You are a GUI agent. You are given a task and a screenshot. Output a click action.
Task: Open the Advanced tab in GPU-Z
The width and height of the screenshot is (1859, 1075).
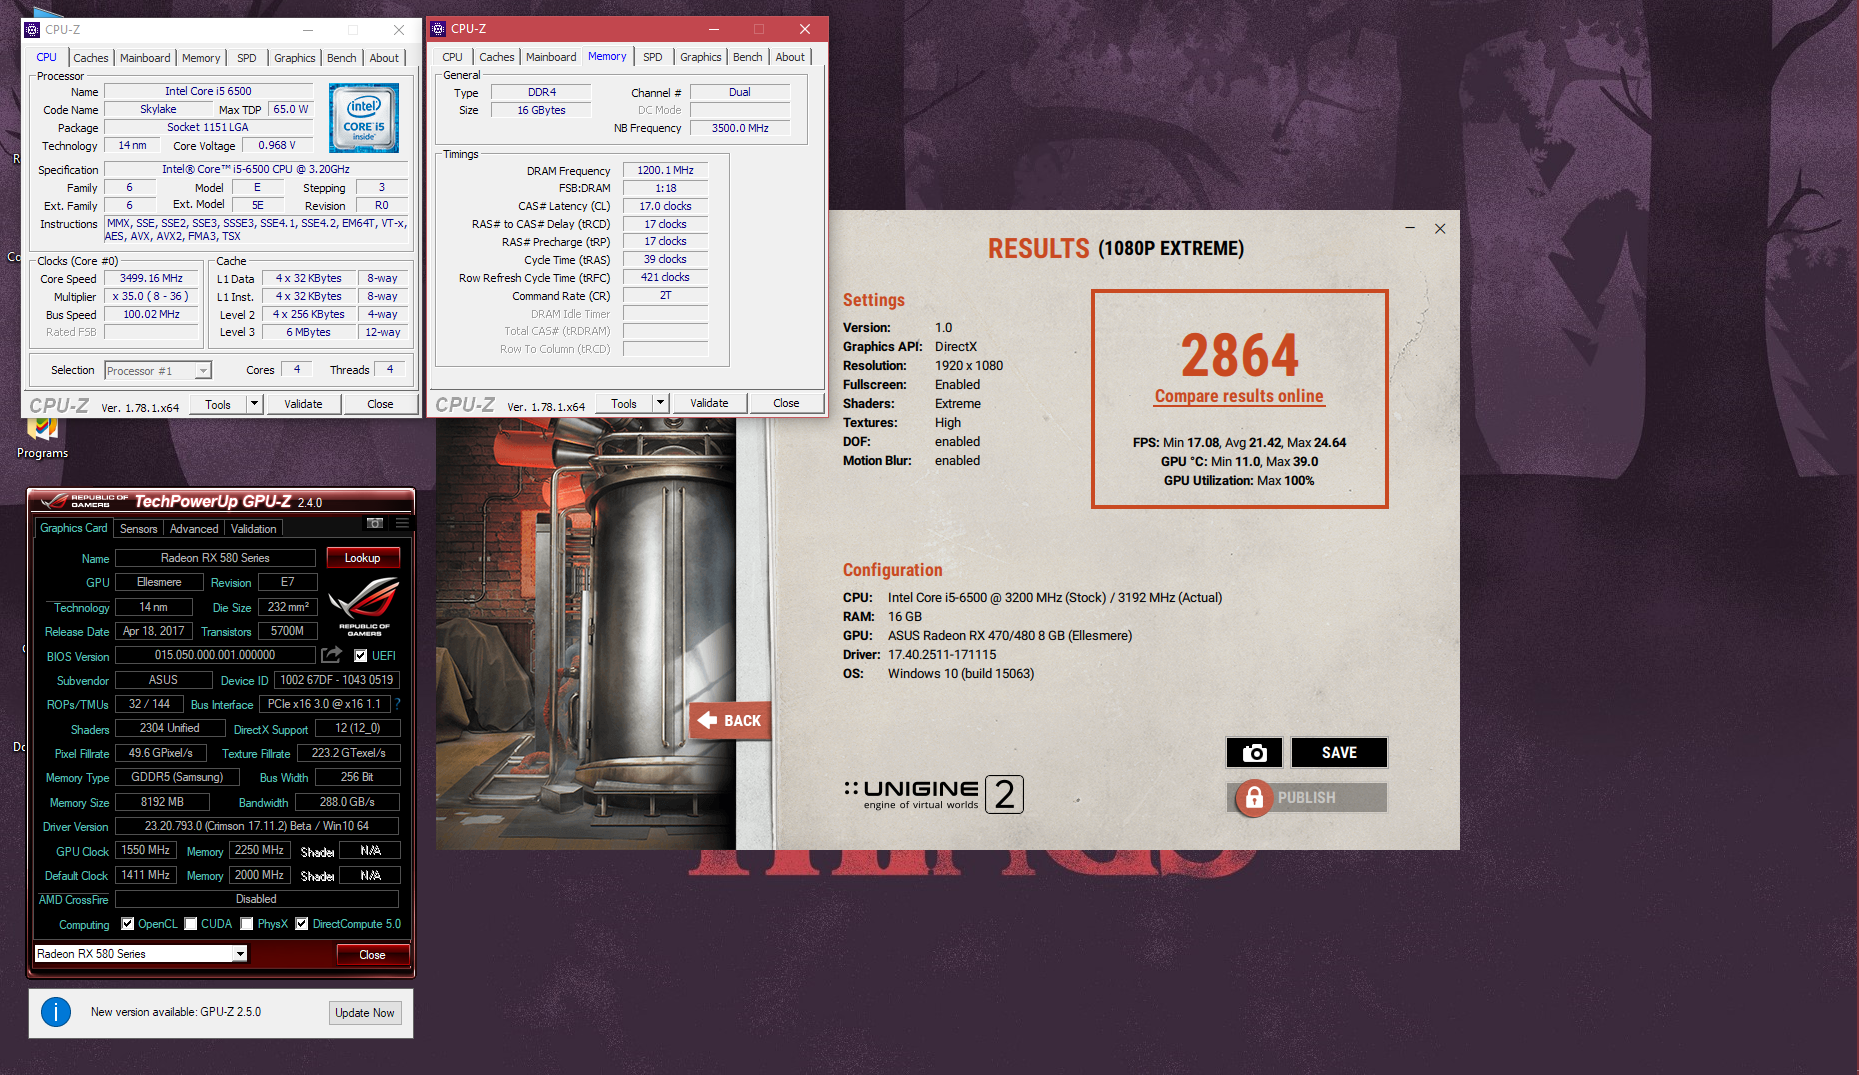tap(194, 529)
